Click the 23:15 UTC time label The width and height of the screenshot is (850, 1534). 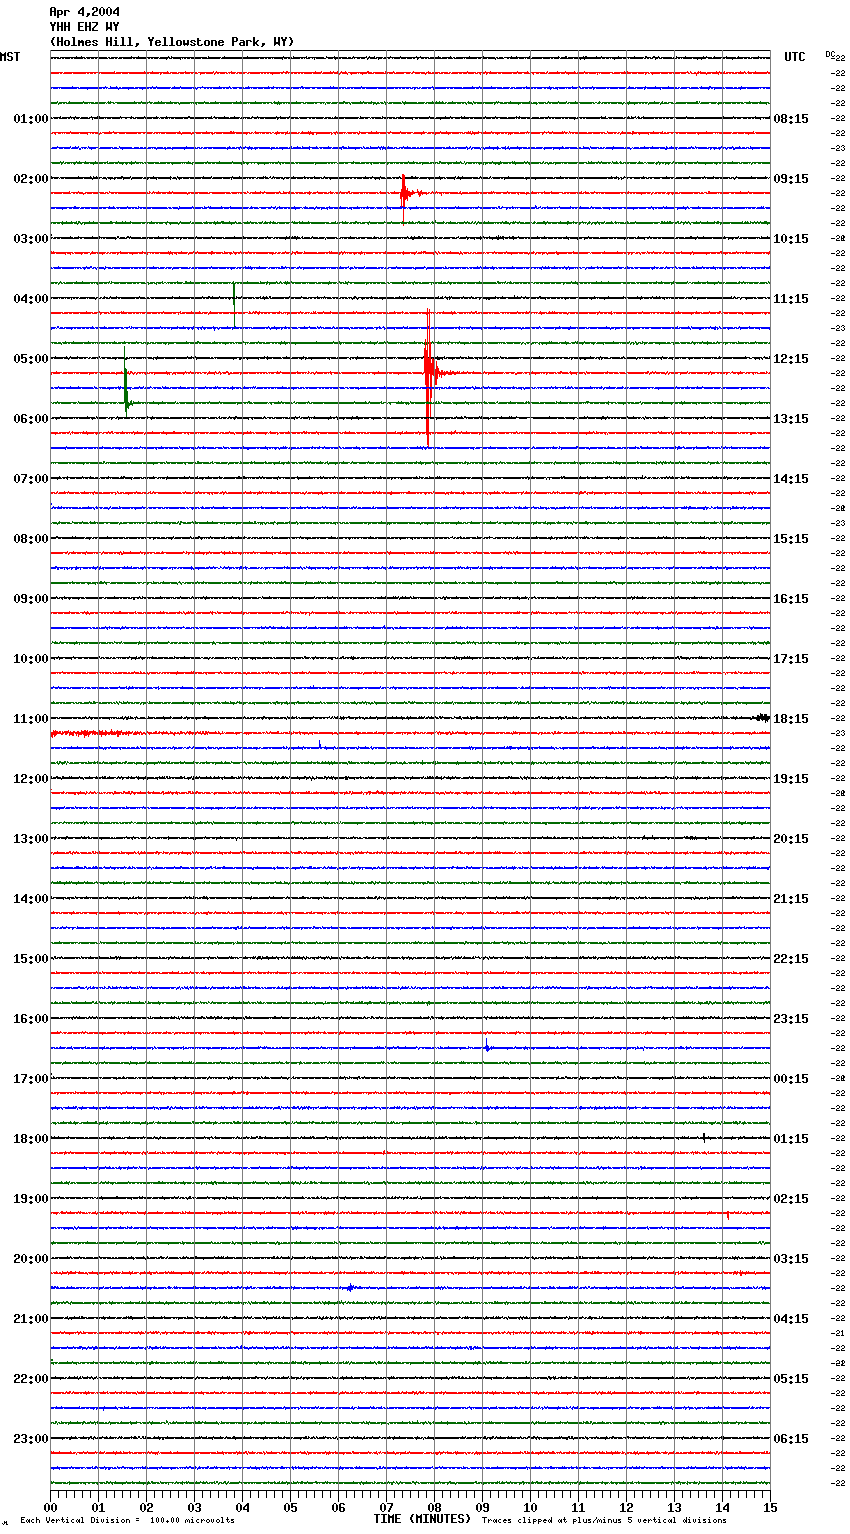pyautogui.click(x=791, y=1019)
